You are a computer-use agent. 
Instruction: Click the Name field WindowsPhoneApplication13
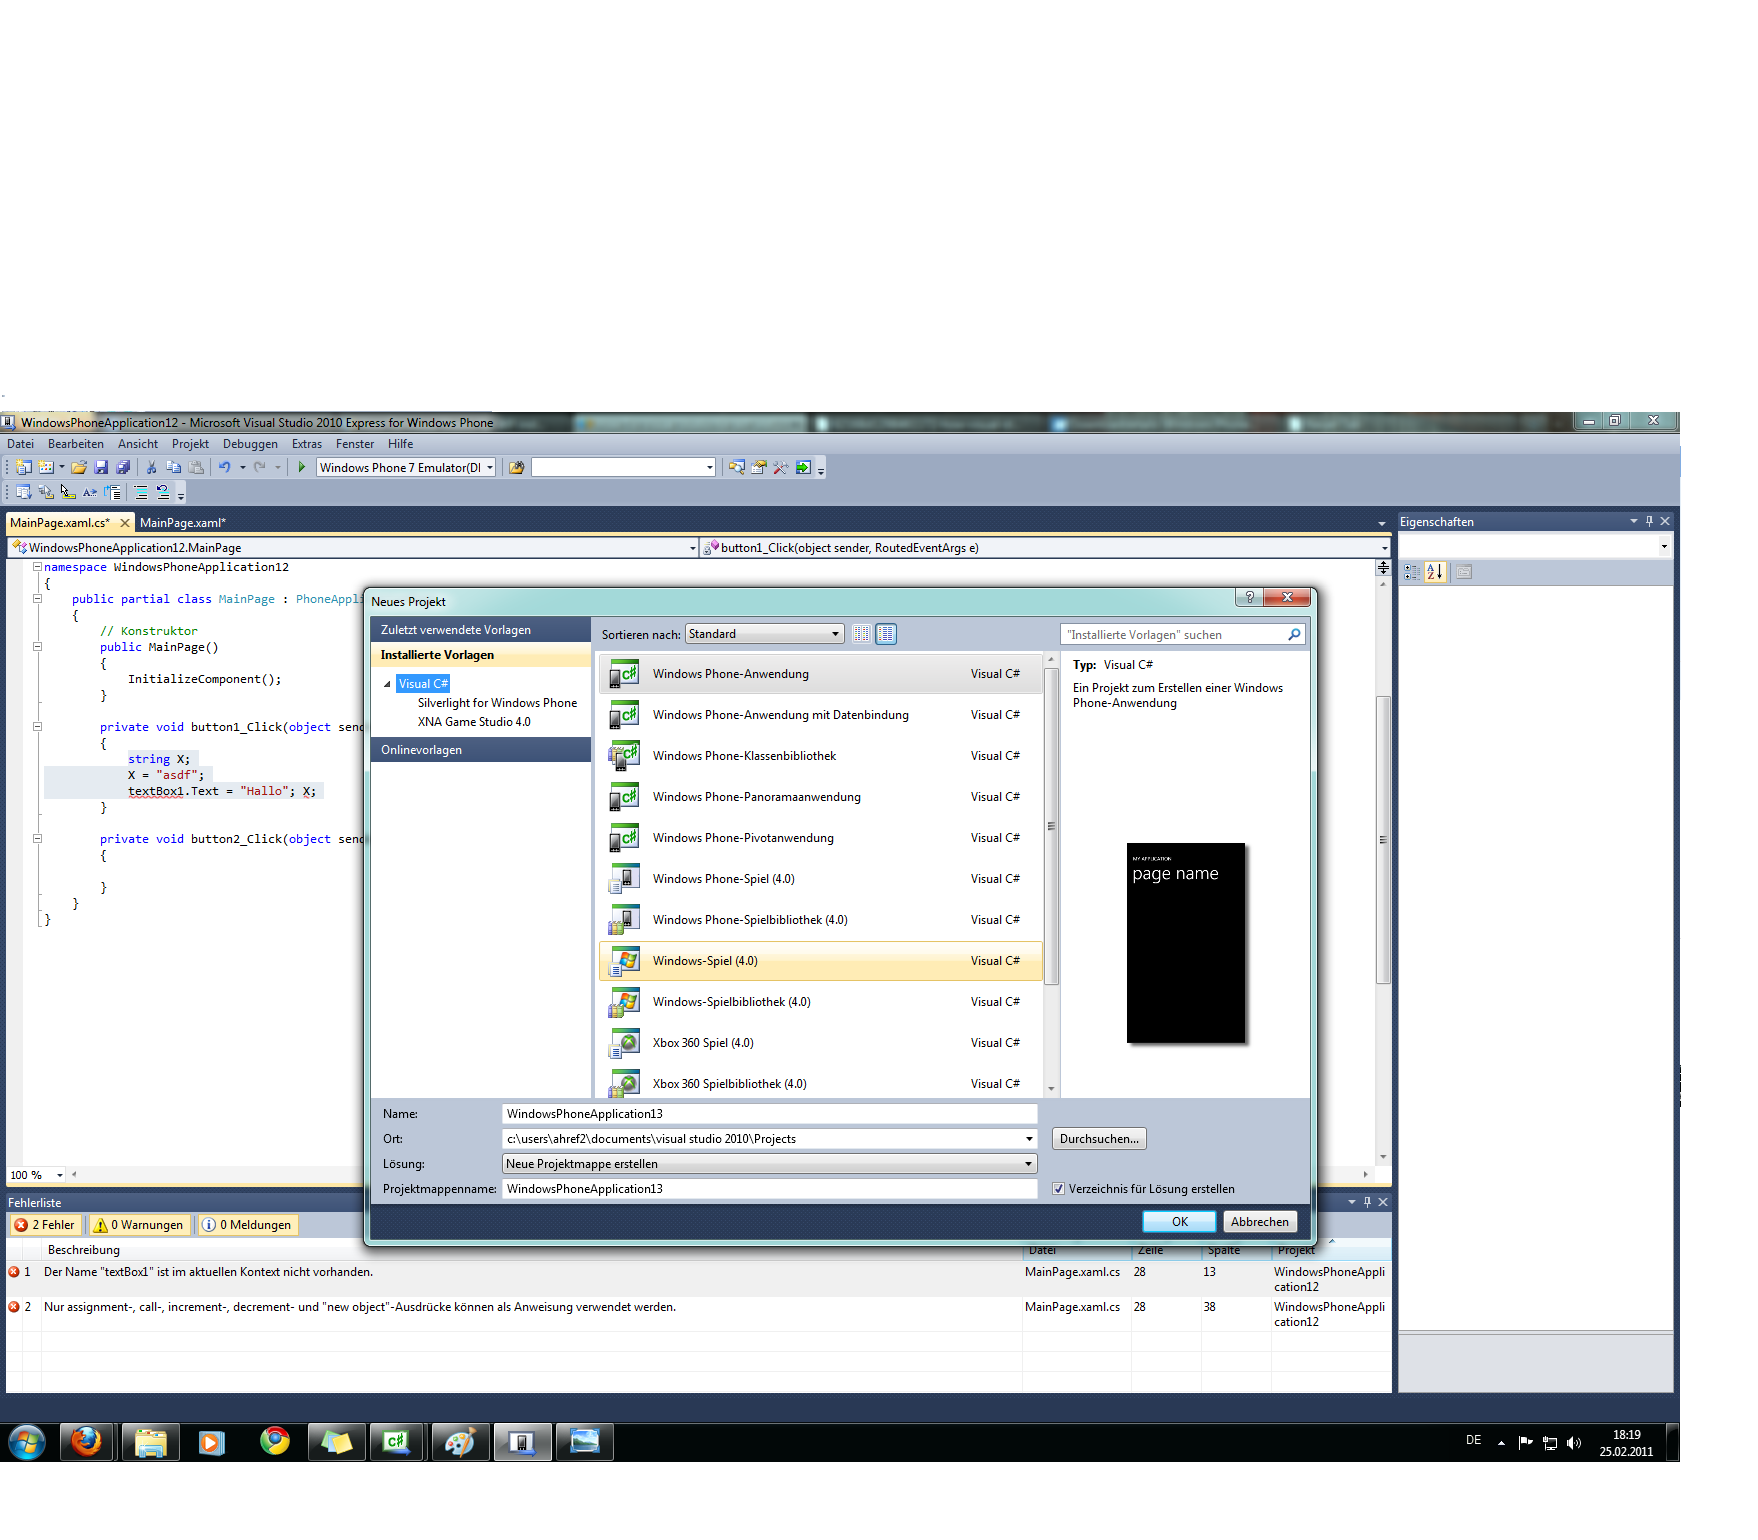(x=769, y=1114)
